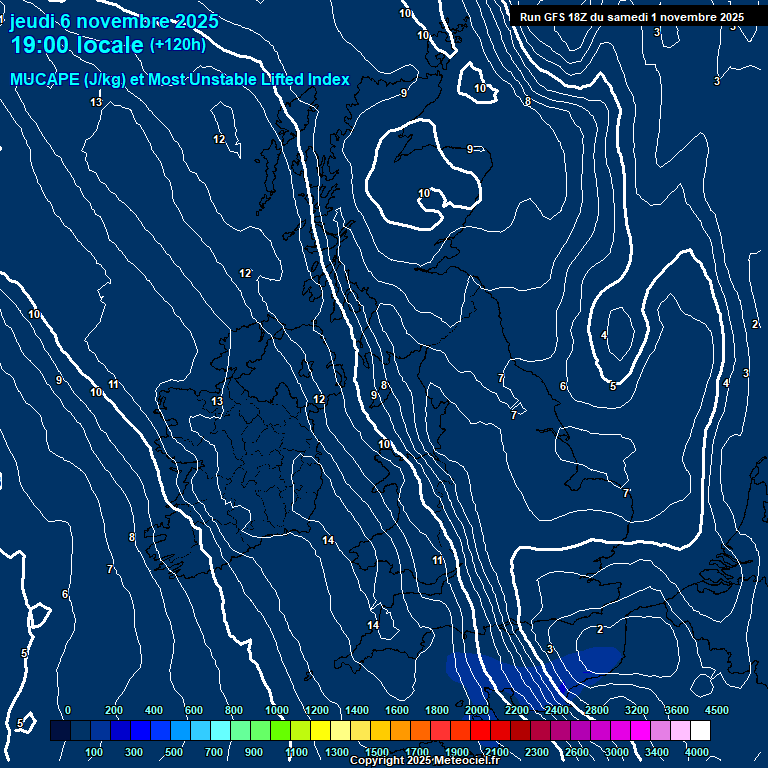
Task: Click the contour label 13 at top left
Action: [96, 102]
